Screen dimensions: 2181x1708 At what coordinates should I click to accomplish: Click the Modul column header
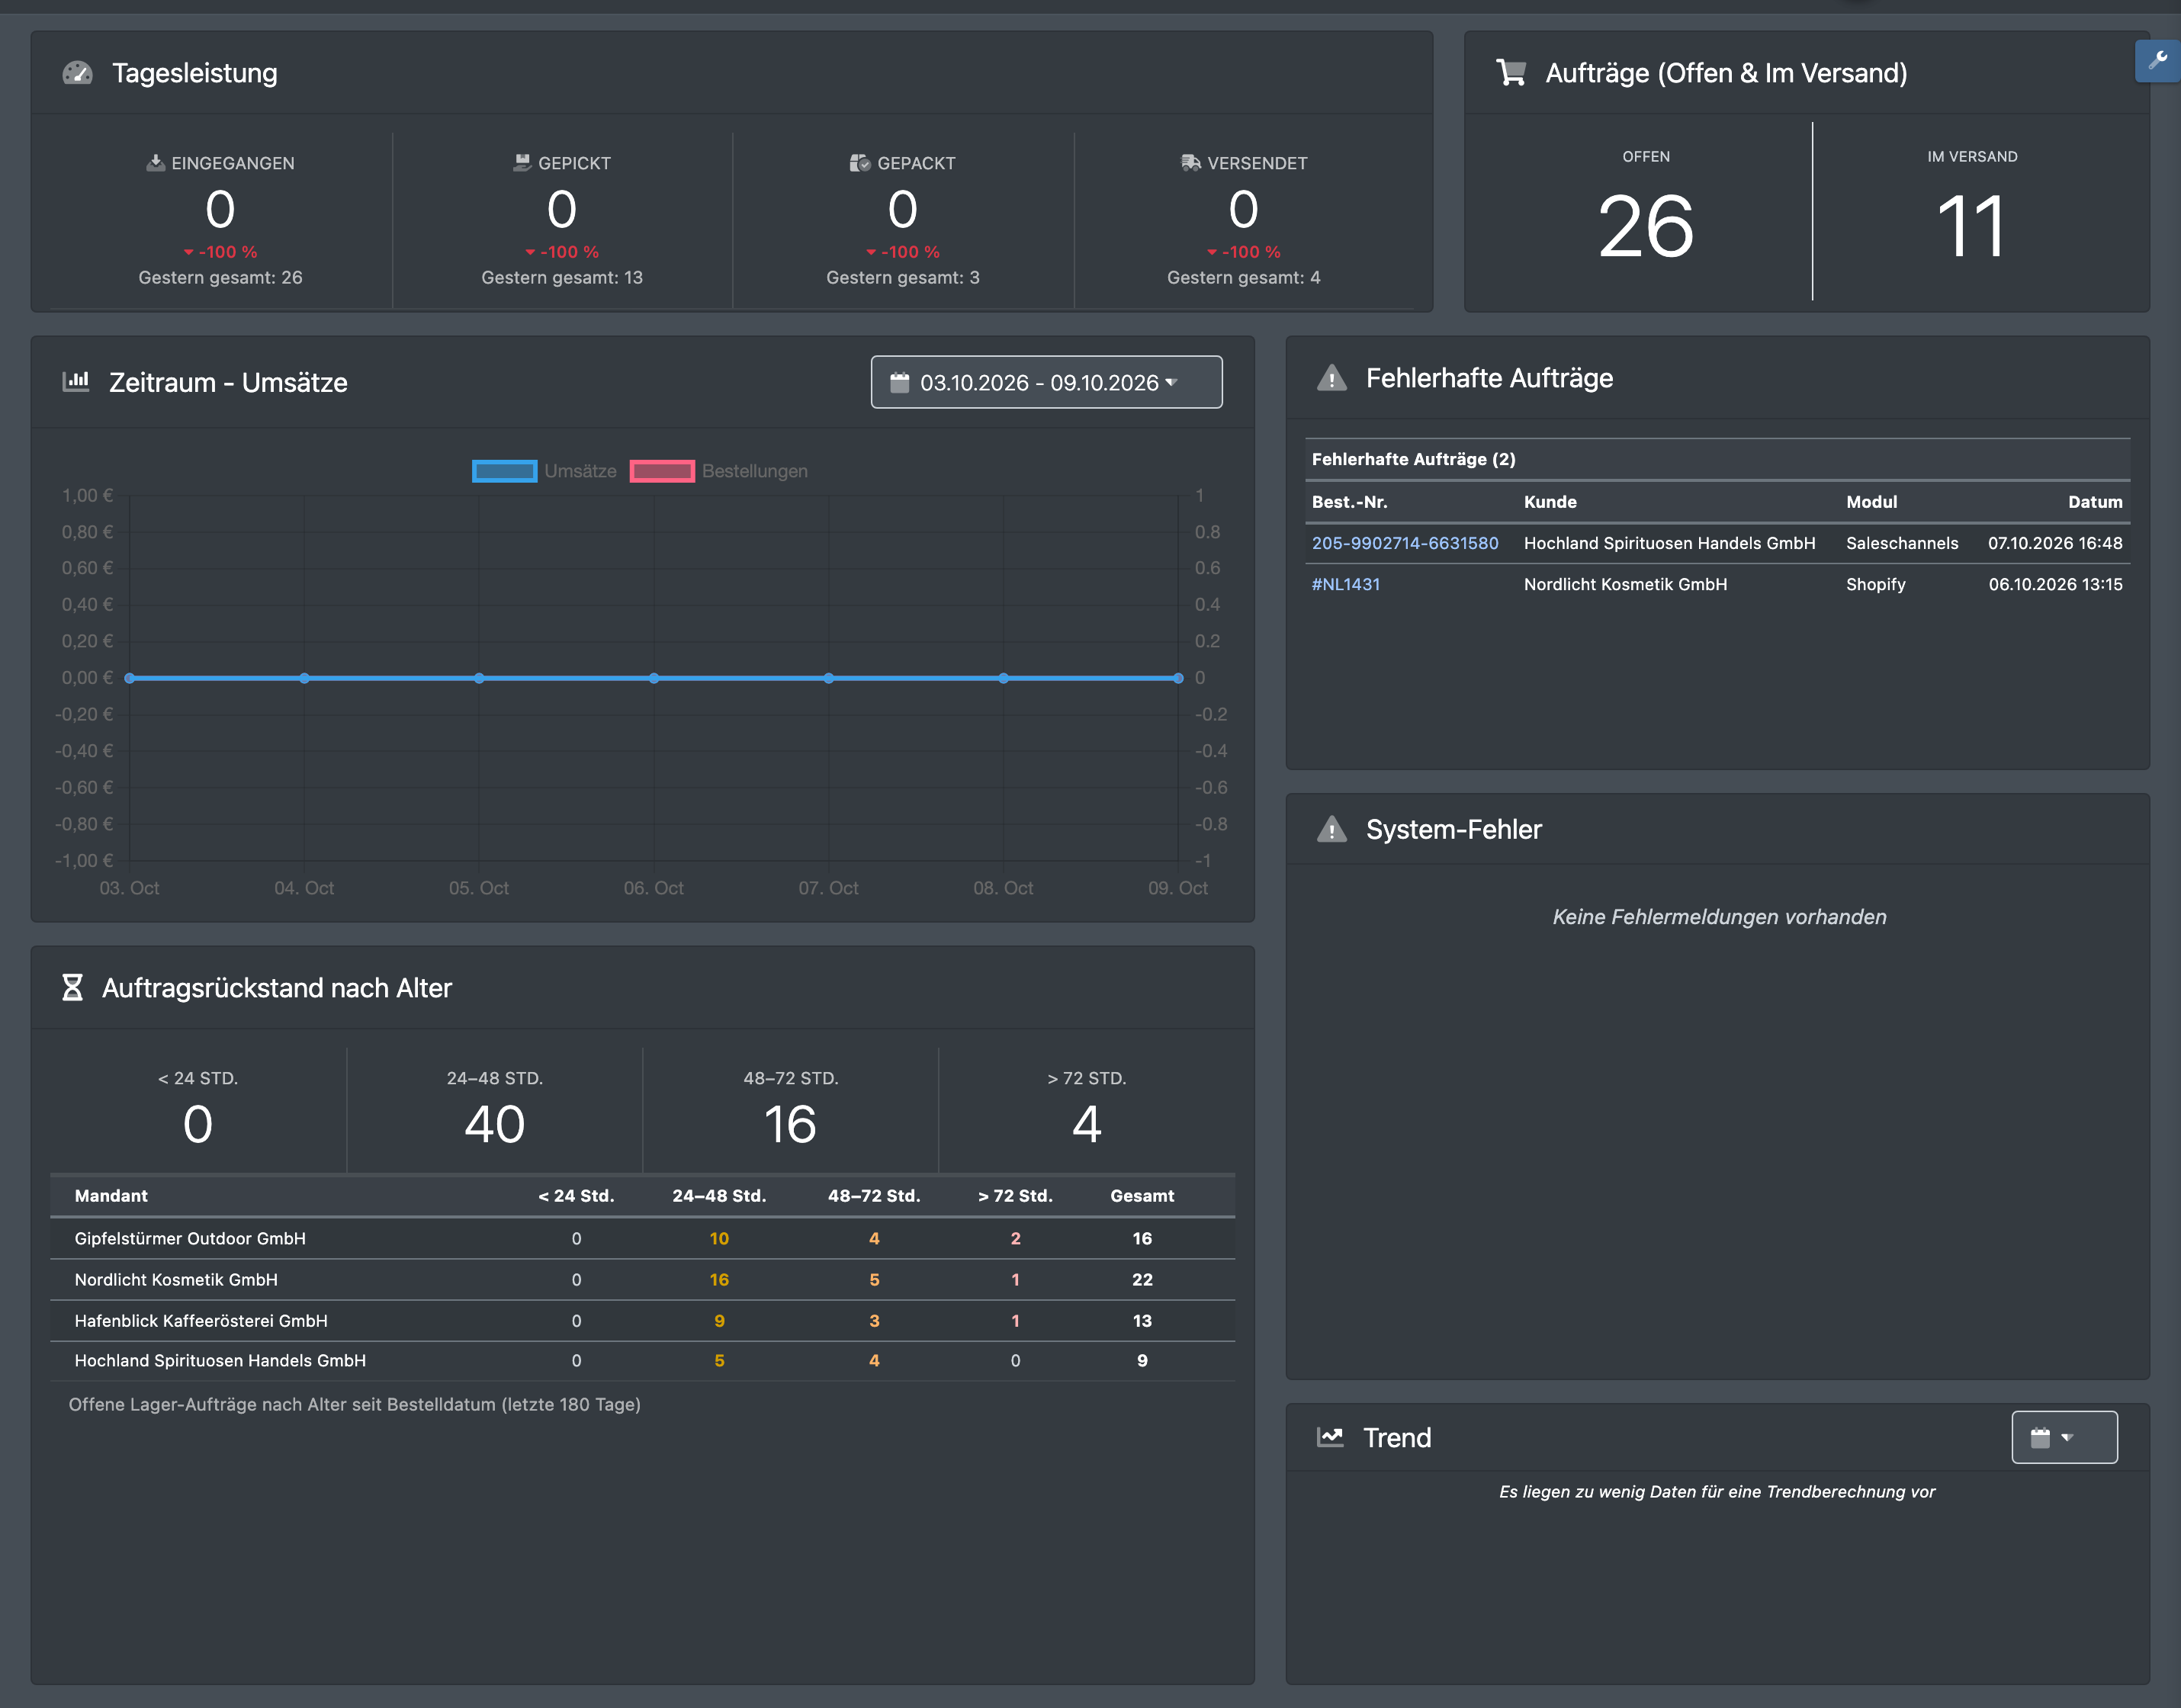click(x=1871, y=502)
